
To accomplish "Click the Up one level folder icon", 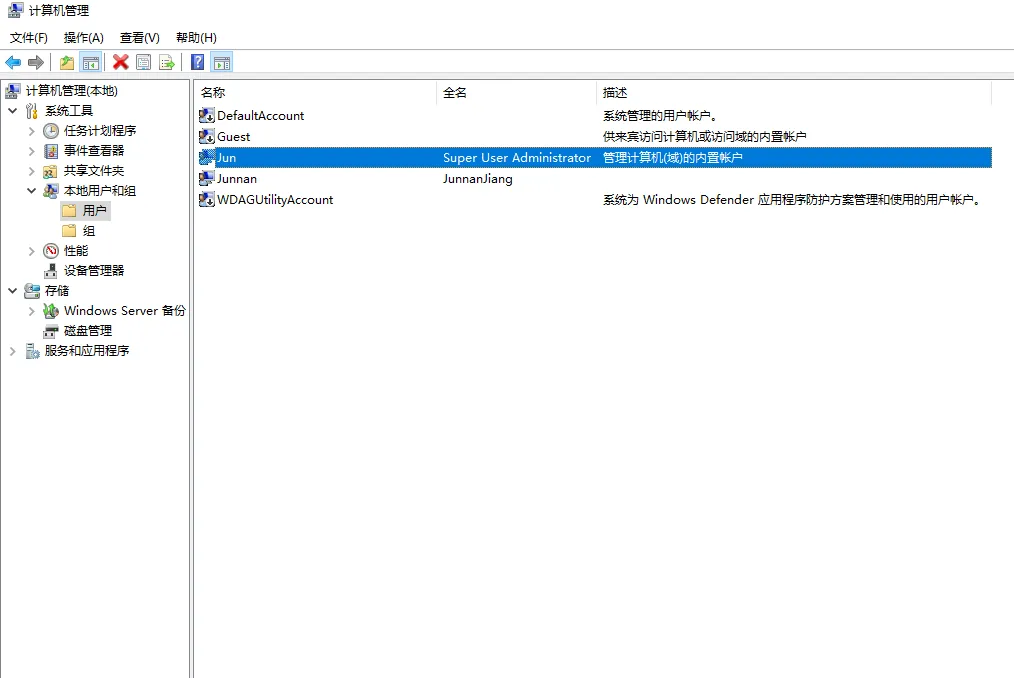I will coord(66,63).
